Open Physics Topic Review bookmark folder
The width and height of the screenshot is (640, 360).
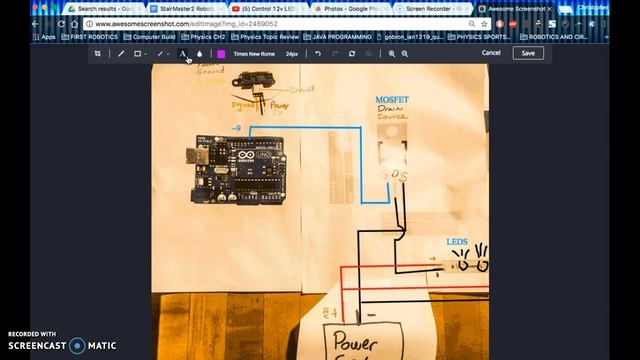[265, 37]
